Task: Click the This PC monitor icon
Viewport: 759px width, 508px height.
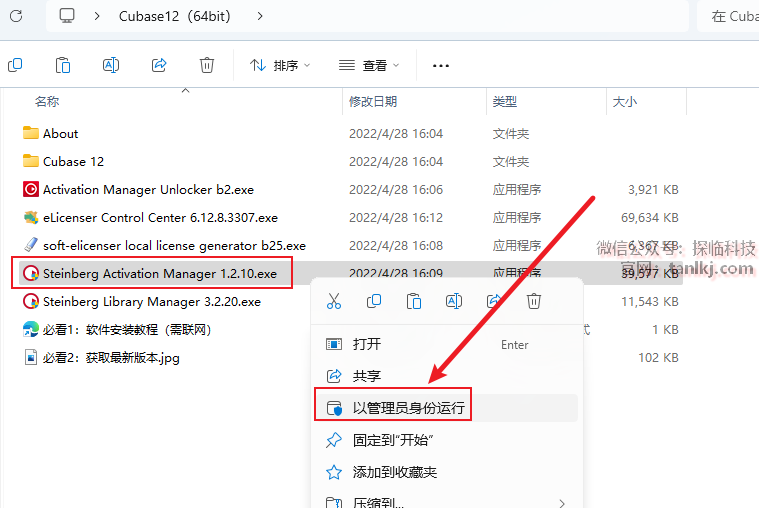Action: tap(67, 16)
